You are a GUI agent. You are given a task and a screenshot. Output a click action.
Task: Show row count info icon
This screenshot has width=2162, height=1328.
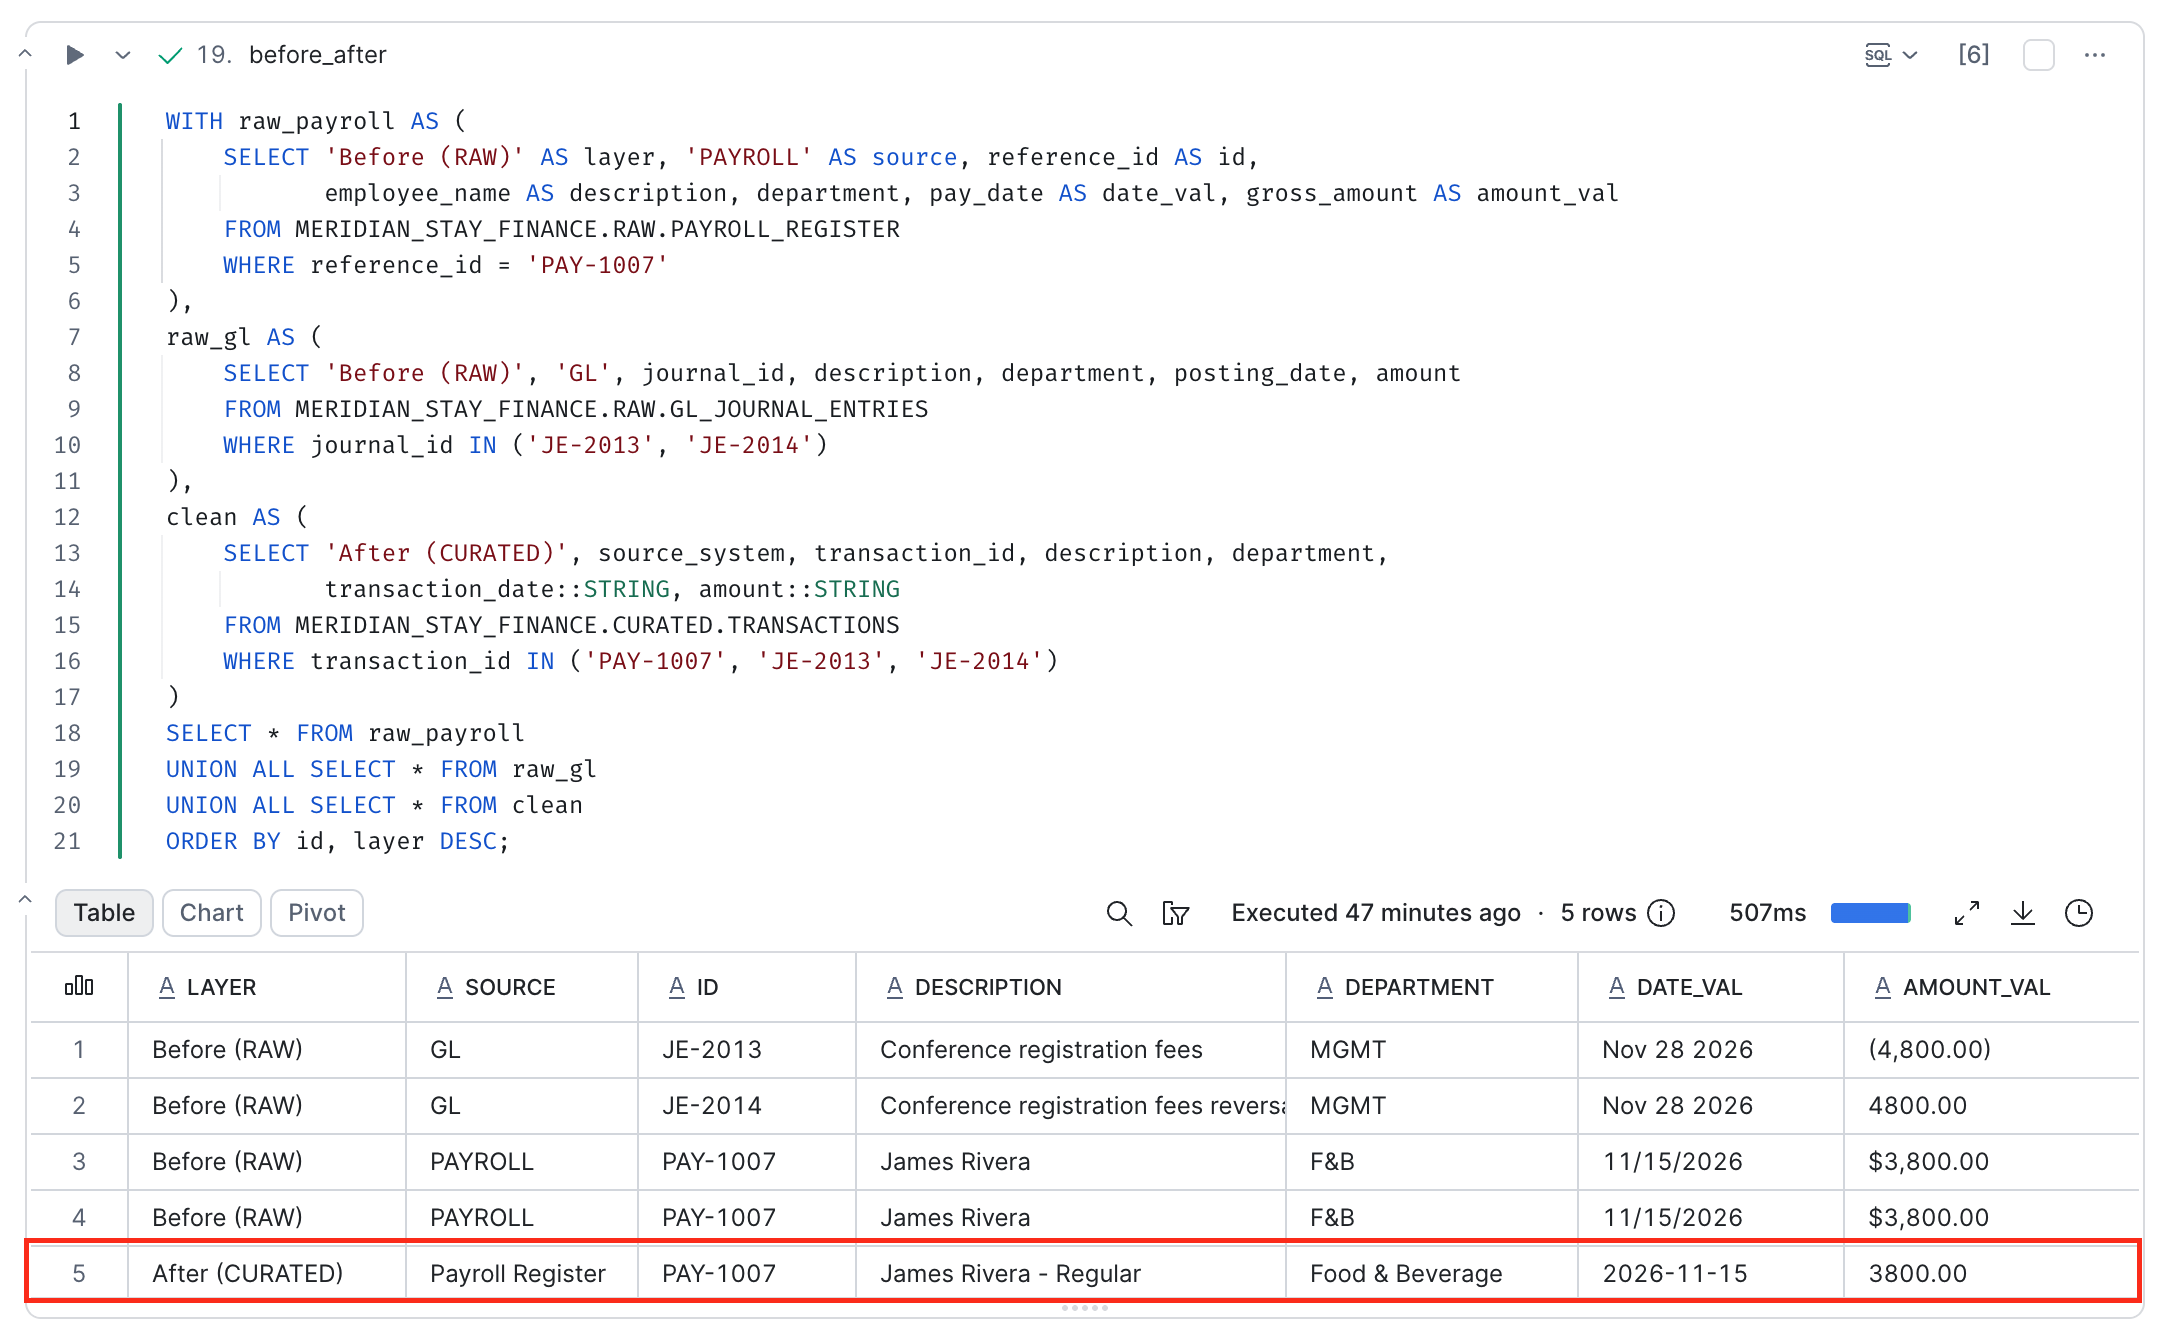(x=1661, y=913)
